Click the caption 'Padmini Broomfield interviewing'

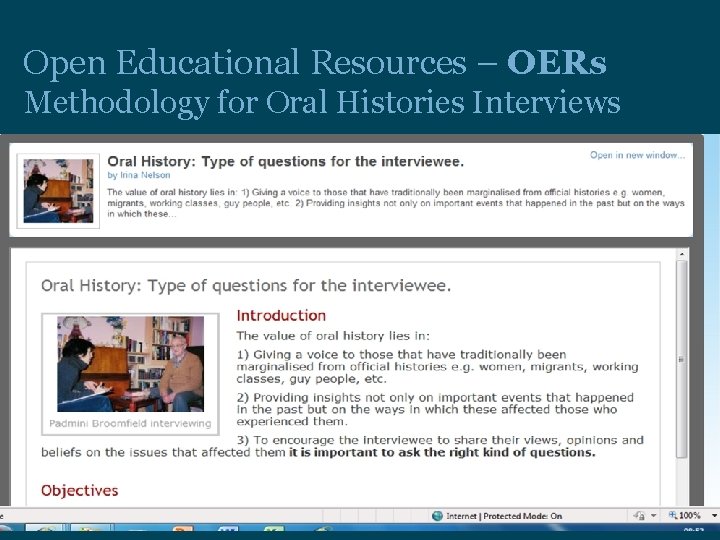[130, 423]
